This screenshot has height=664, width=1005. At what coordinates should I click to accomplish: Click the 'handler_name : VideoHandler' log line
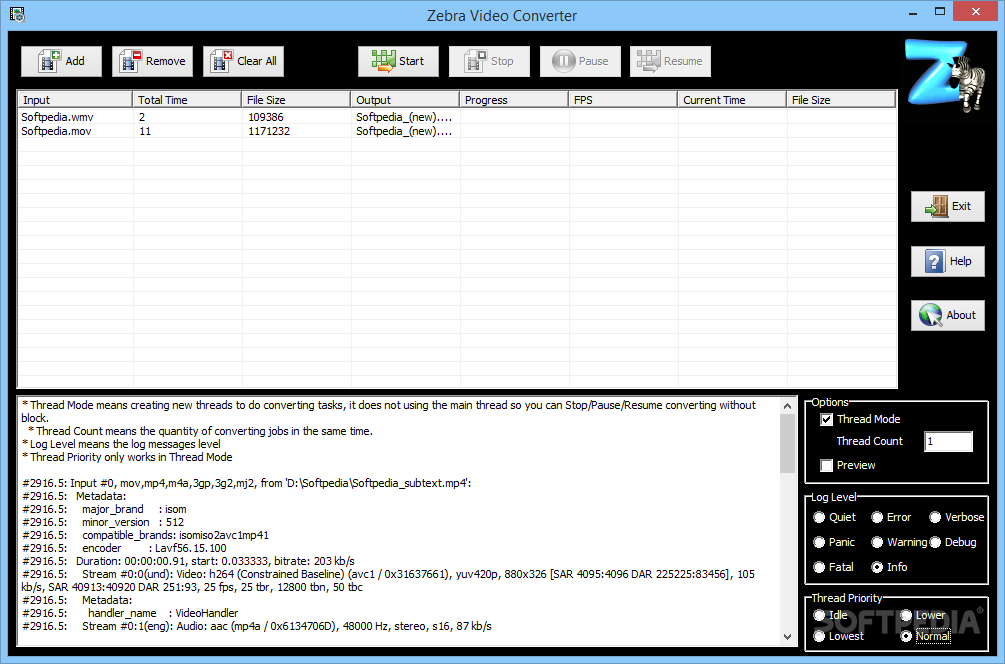[x=130, y=613]
